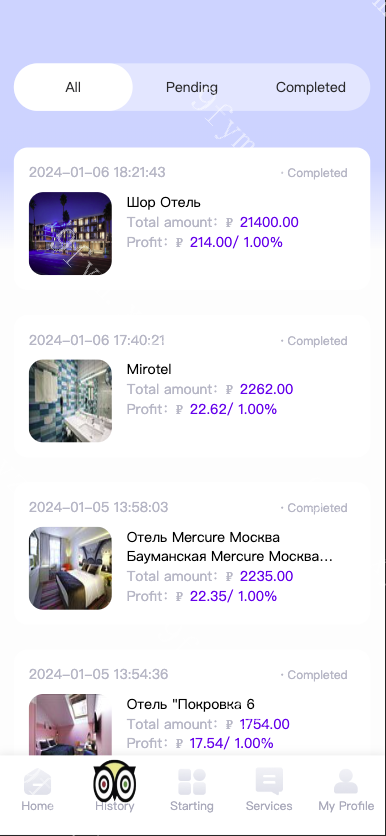The width and height of the screenshot is (386, 836).
Task: Click the Completed status of the 13:58:03 order
Action: [x=314, y=508]
